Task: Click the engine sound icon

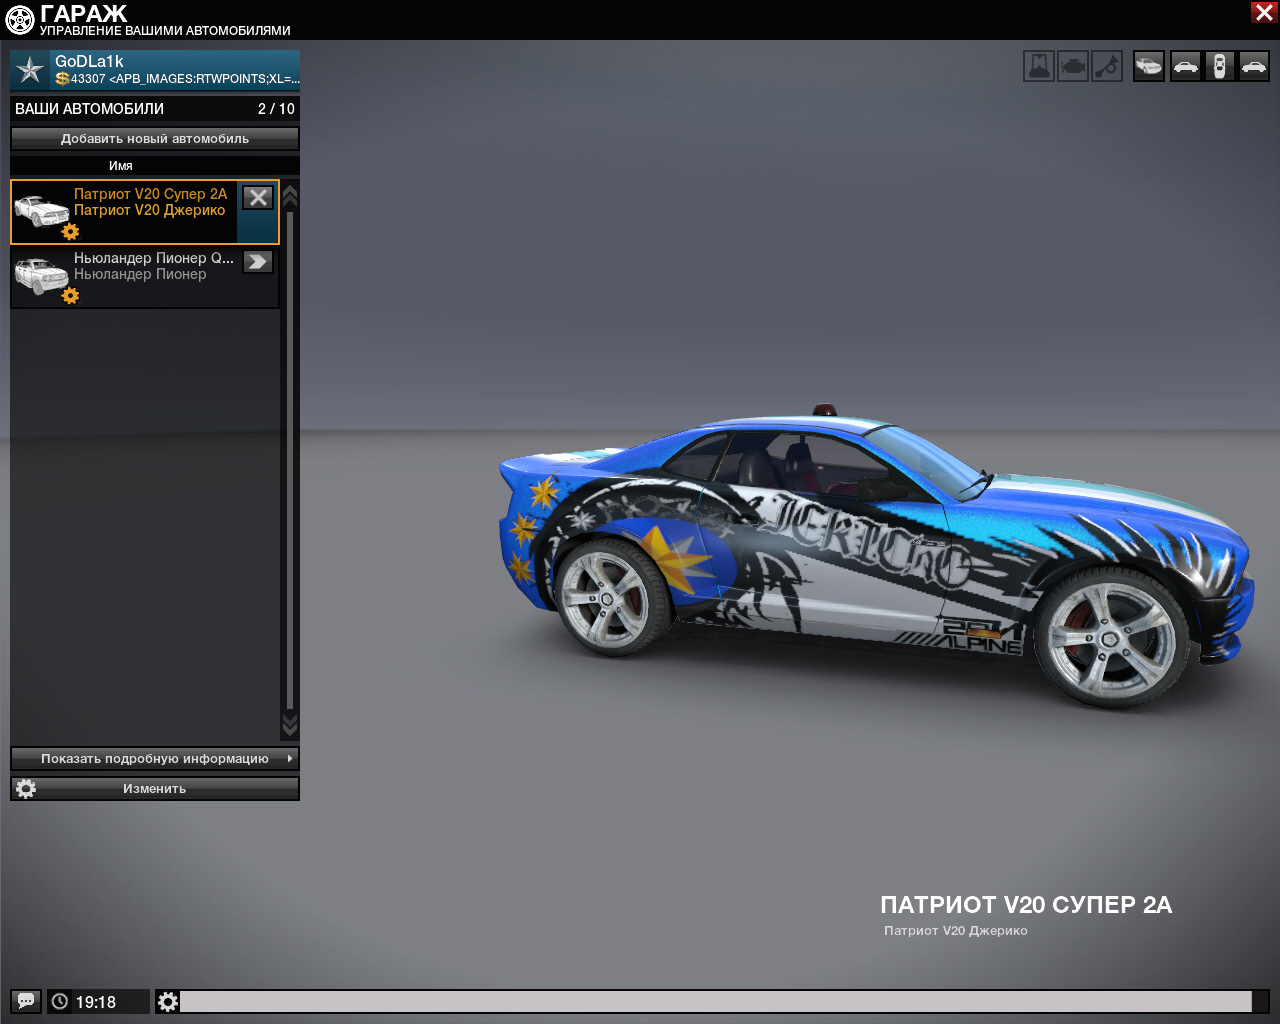Action: point(1073,67)
